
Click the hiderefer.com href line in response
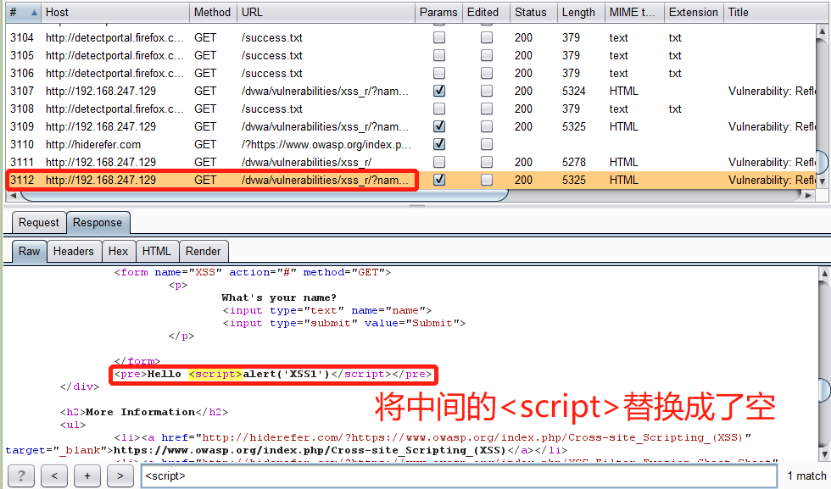432,438
